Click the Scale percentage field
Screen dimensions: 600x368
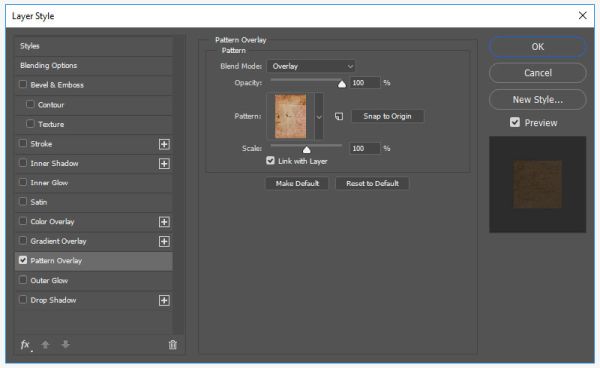365,148
